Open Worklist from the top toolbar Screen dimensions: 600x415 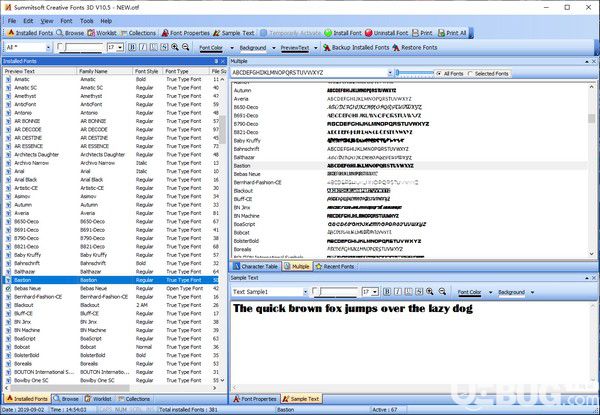pyautogui.click(x=102, y=33)
